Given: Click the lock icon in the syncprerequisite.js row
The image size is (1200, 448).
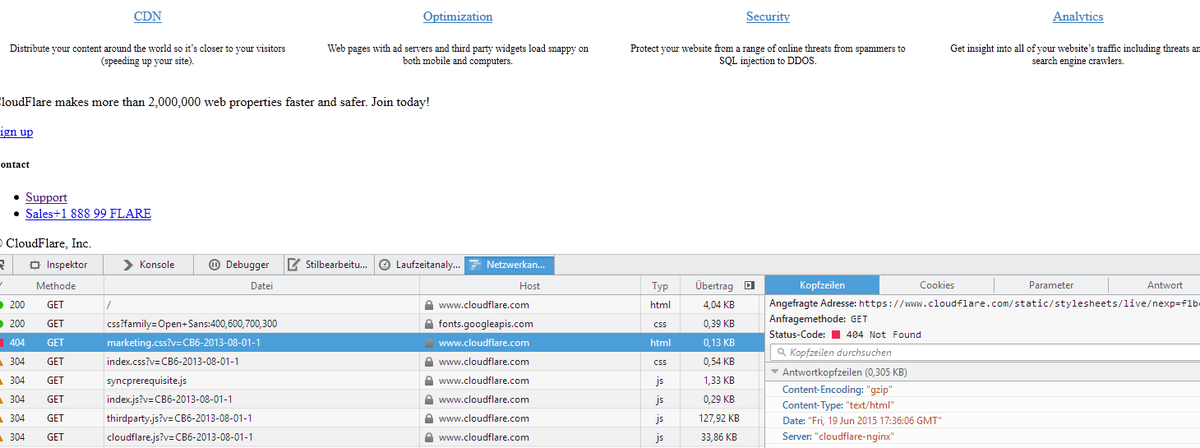Looking at the screenshot, I should [x=429, y=381].
